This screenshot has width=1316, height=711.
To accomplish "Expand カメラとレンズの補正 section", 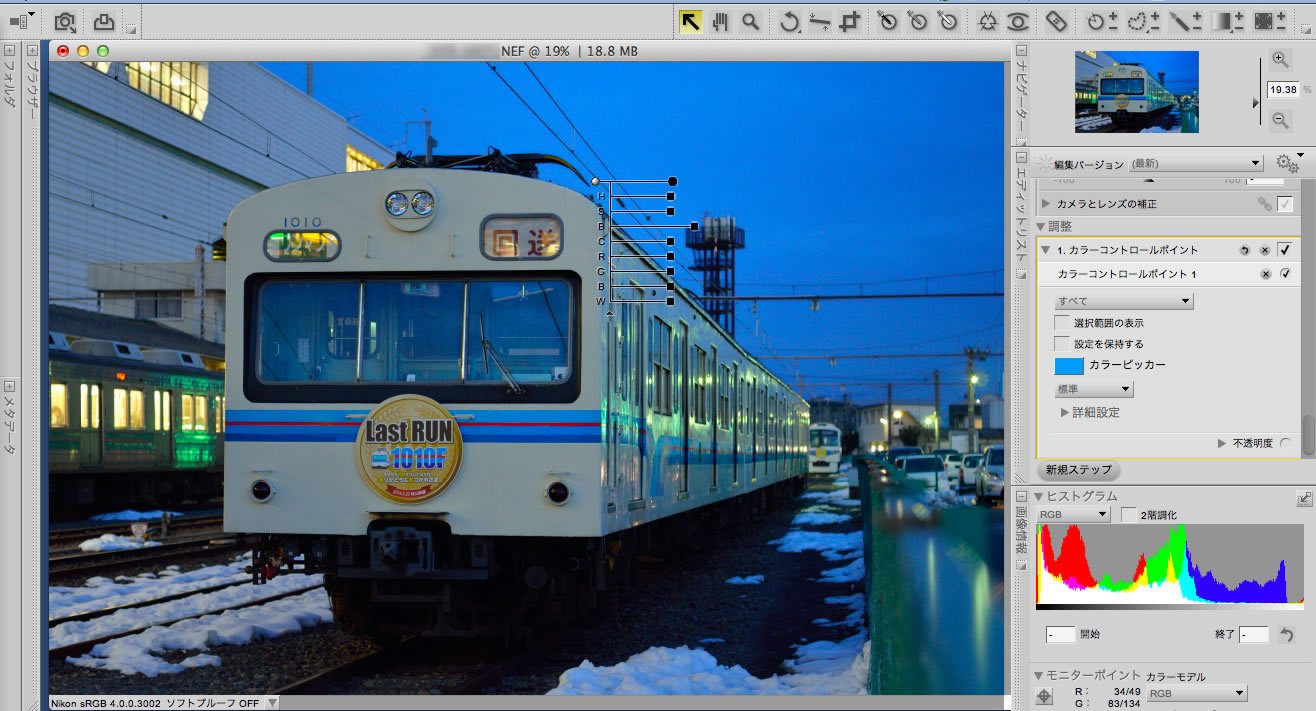I will coord(1046,204).
